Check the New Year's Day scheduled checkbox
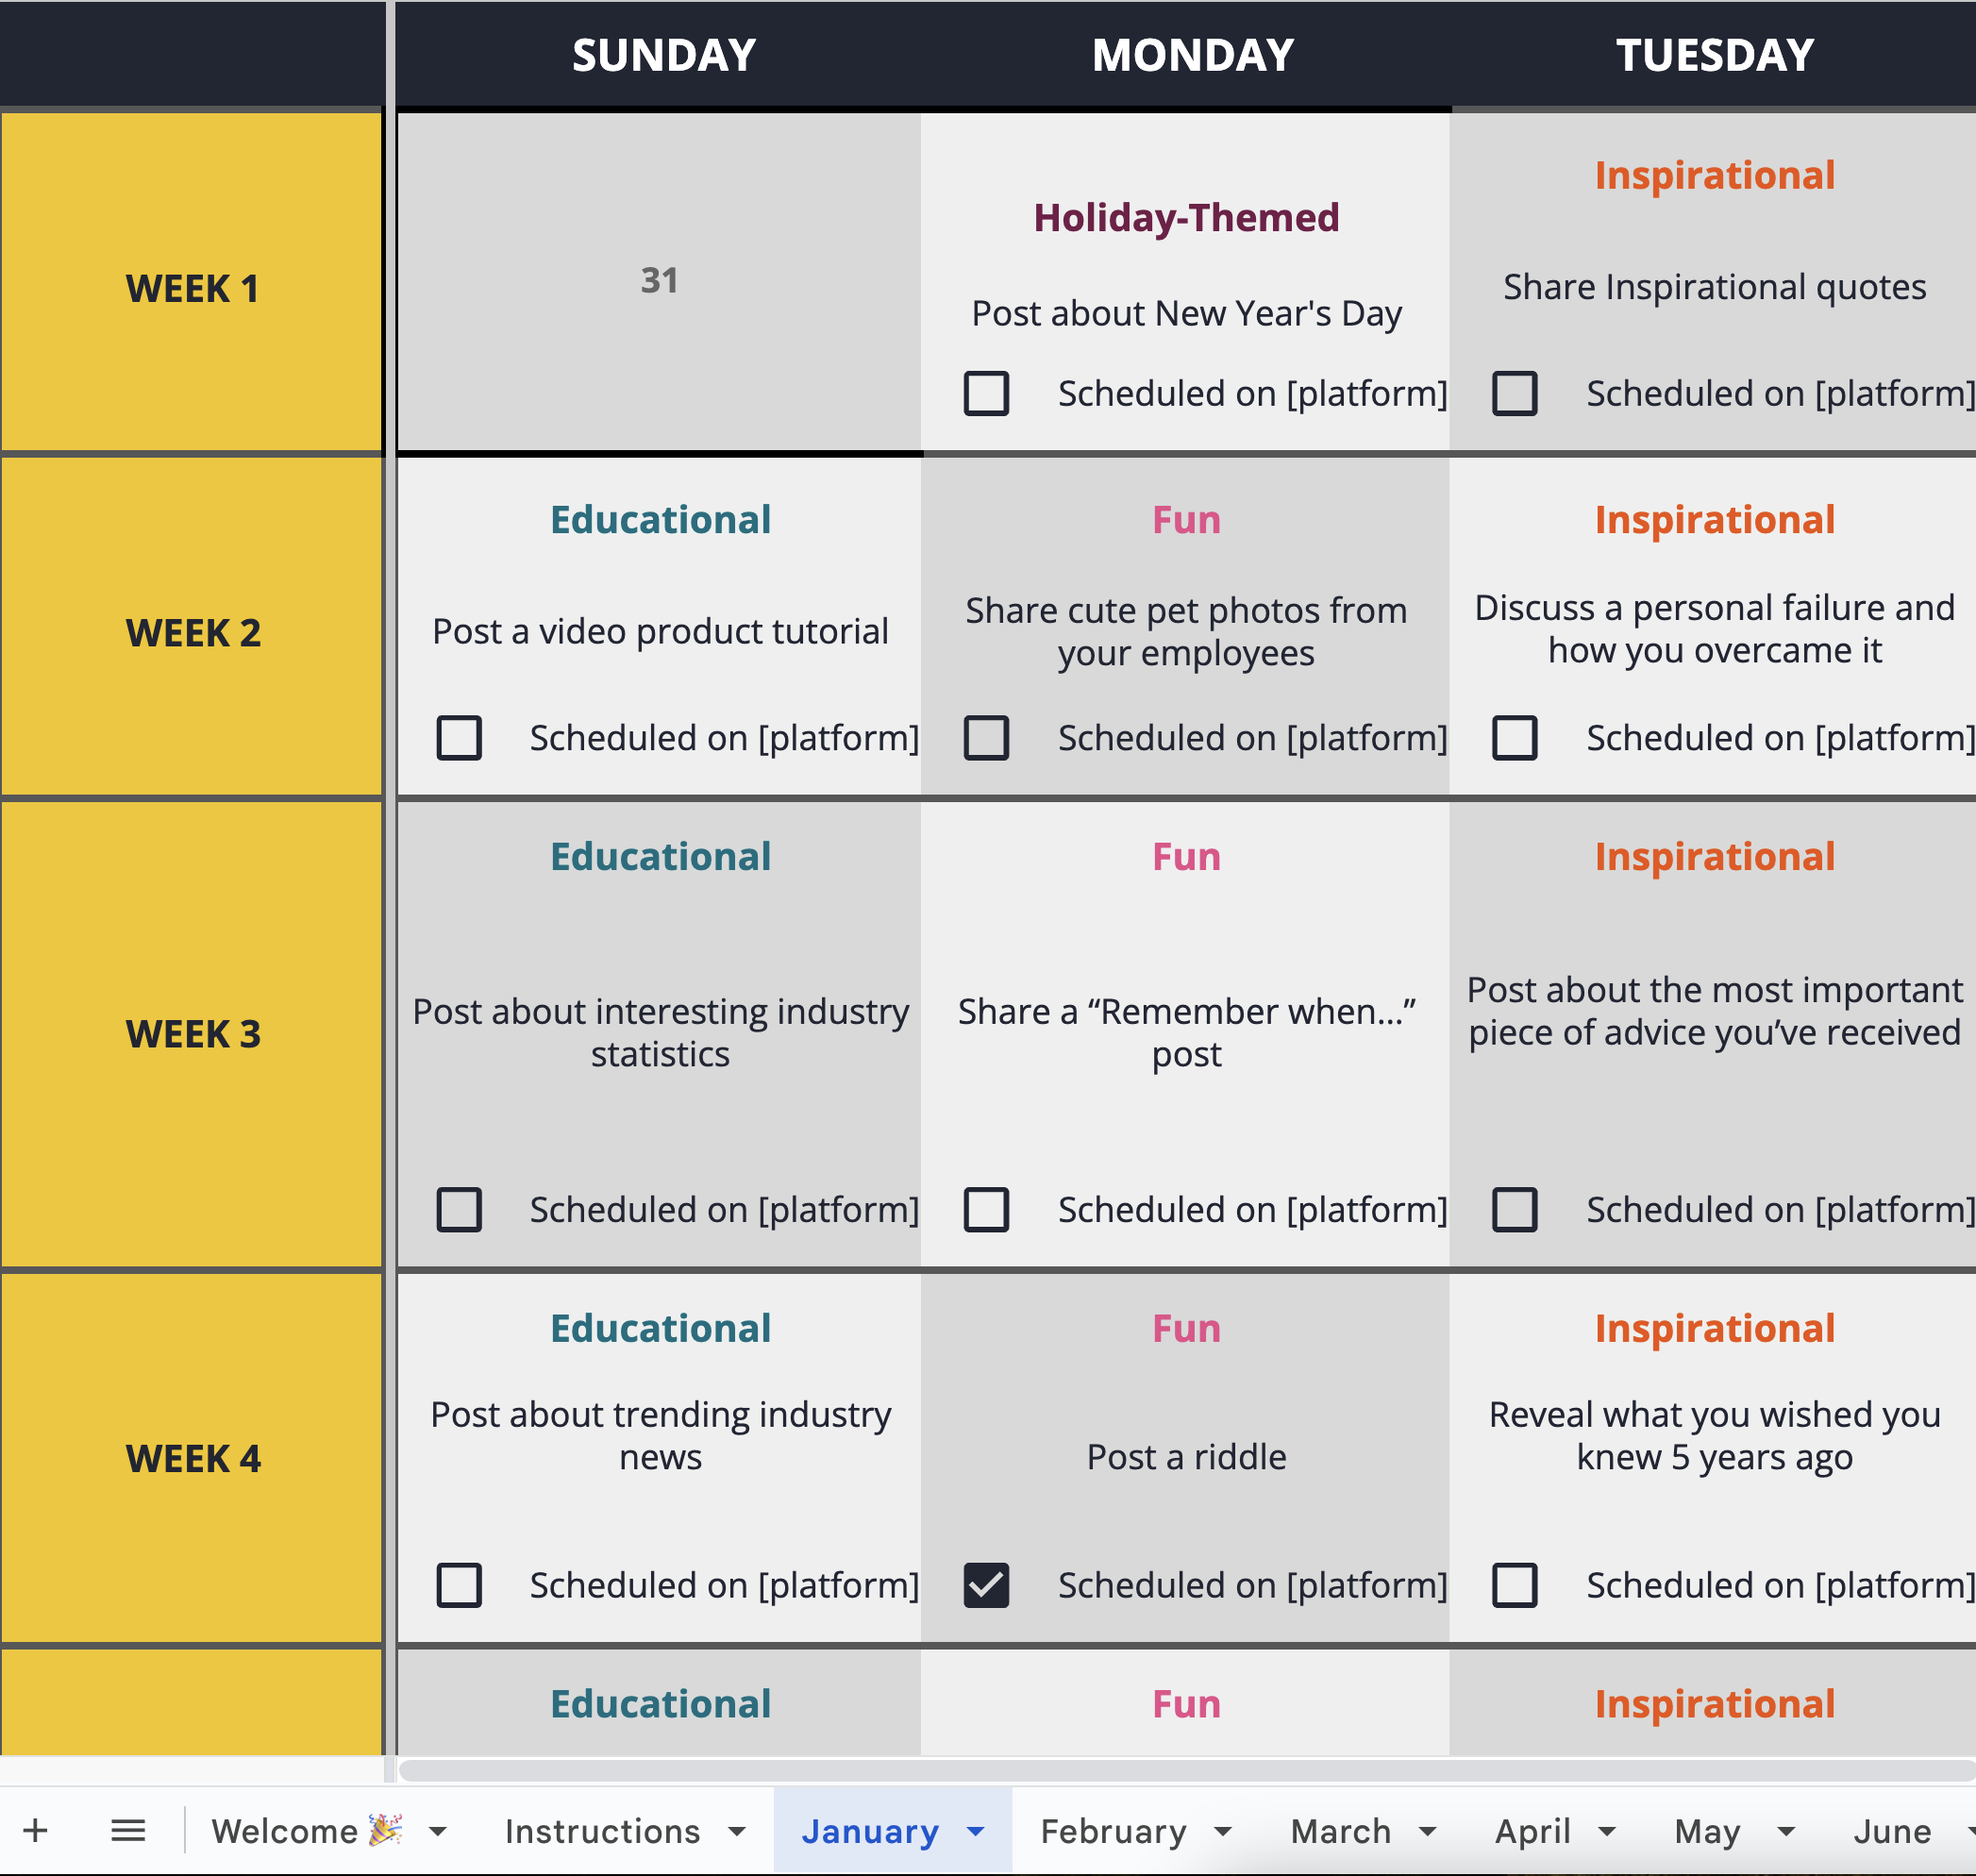This screenshot has height=1876, width=1976. tap(986, 393)
